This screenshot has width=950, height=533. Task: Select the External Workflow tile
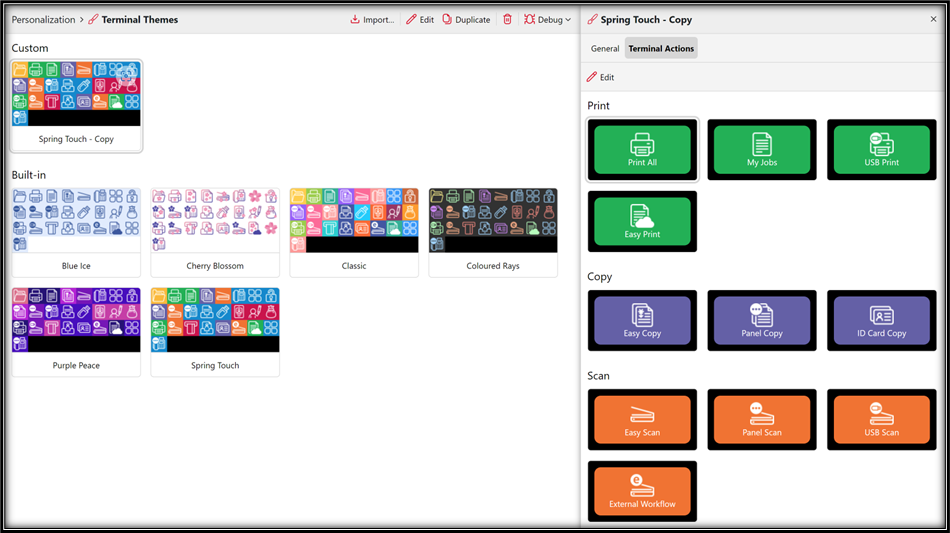[x=642, y=491]
